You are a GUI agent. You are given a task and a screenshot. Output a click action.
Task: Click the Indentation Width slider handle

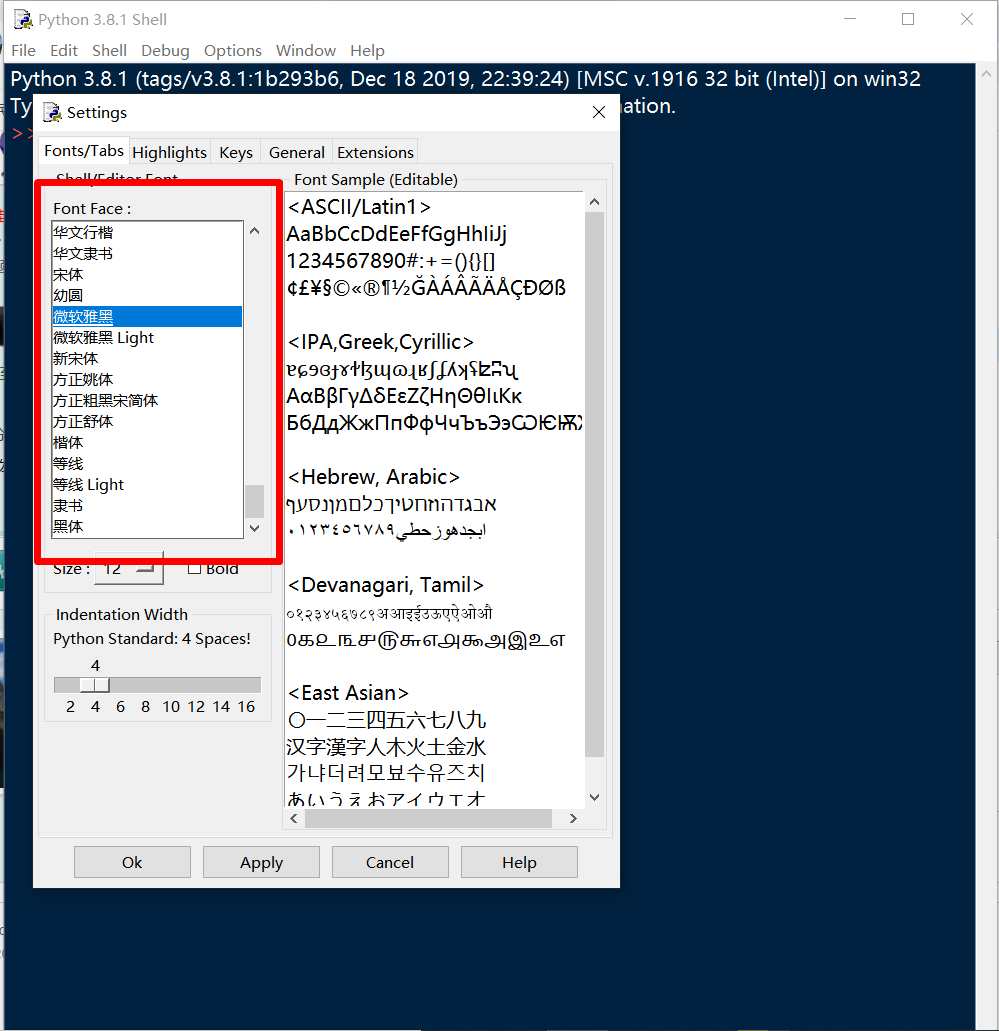pos(95,685)
